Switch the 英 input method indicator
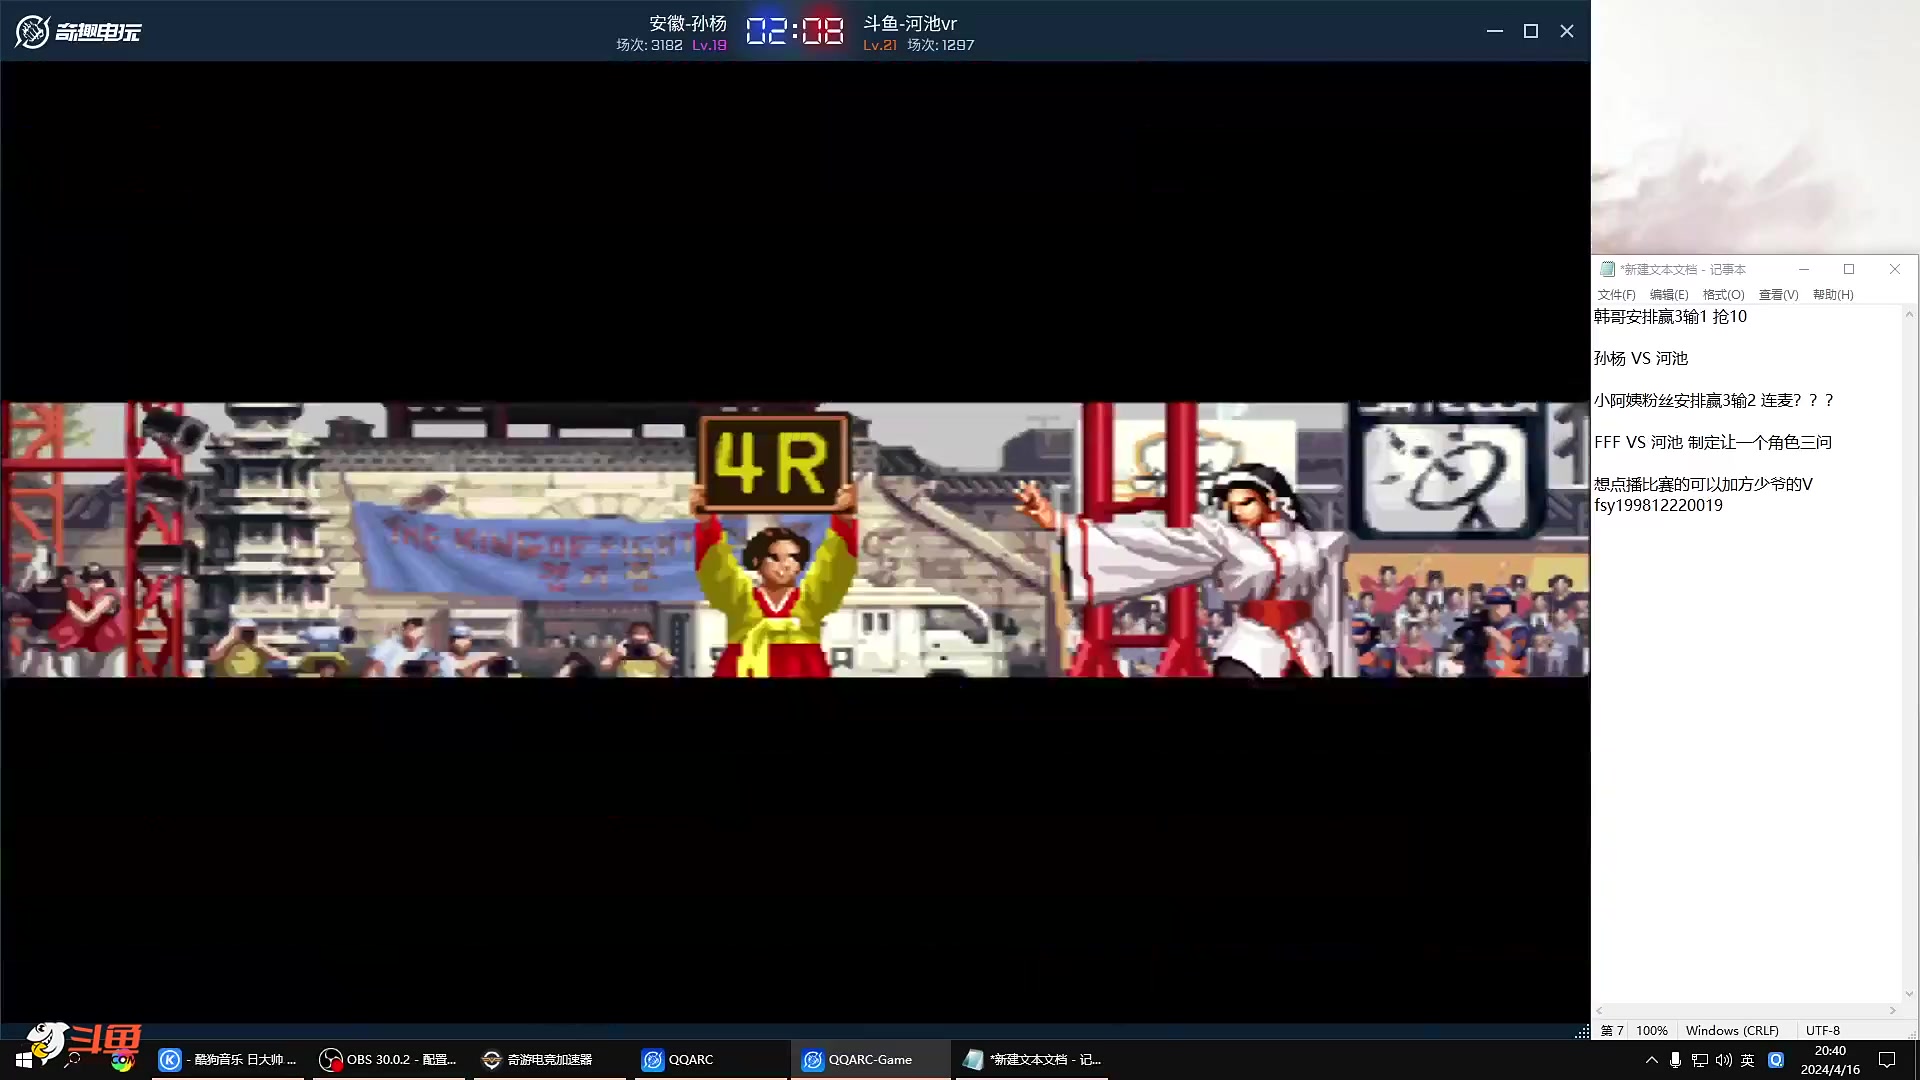Image resolution: width=1920 pixels, height=1080 pixels. point(1748,1059)
